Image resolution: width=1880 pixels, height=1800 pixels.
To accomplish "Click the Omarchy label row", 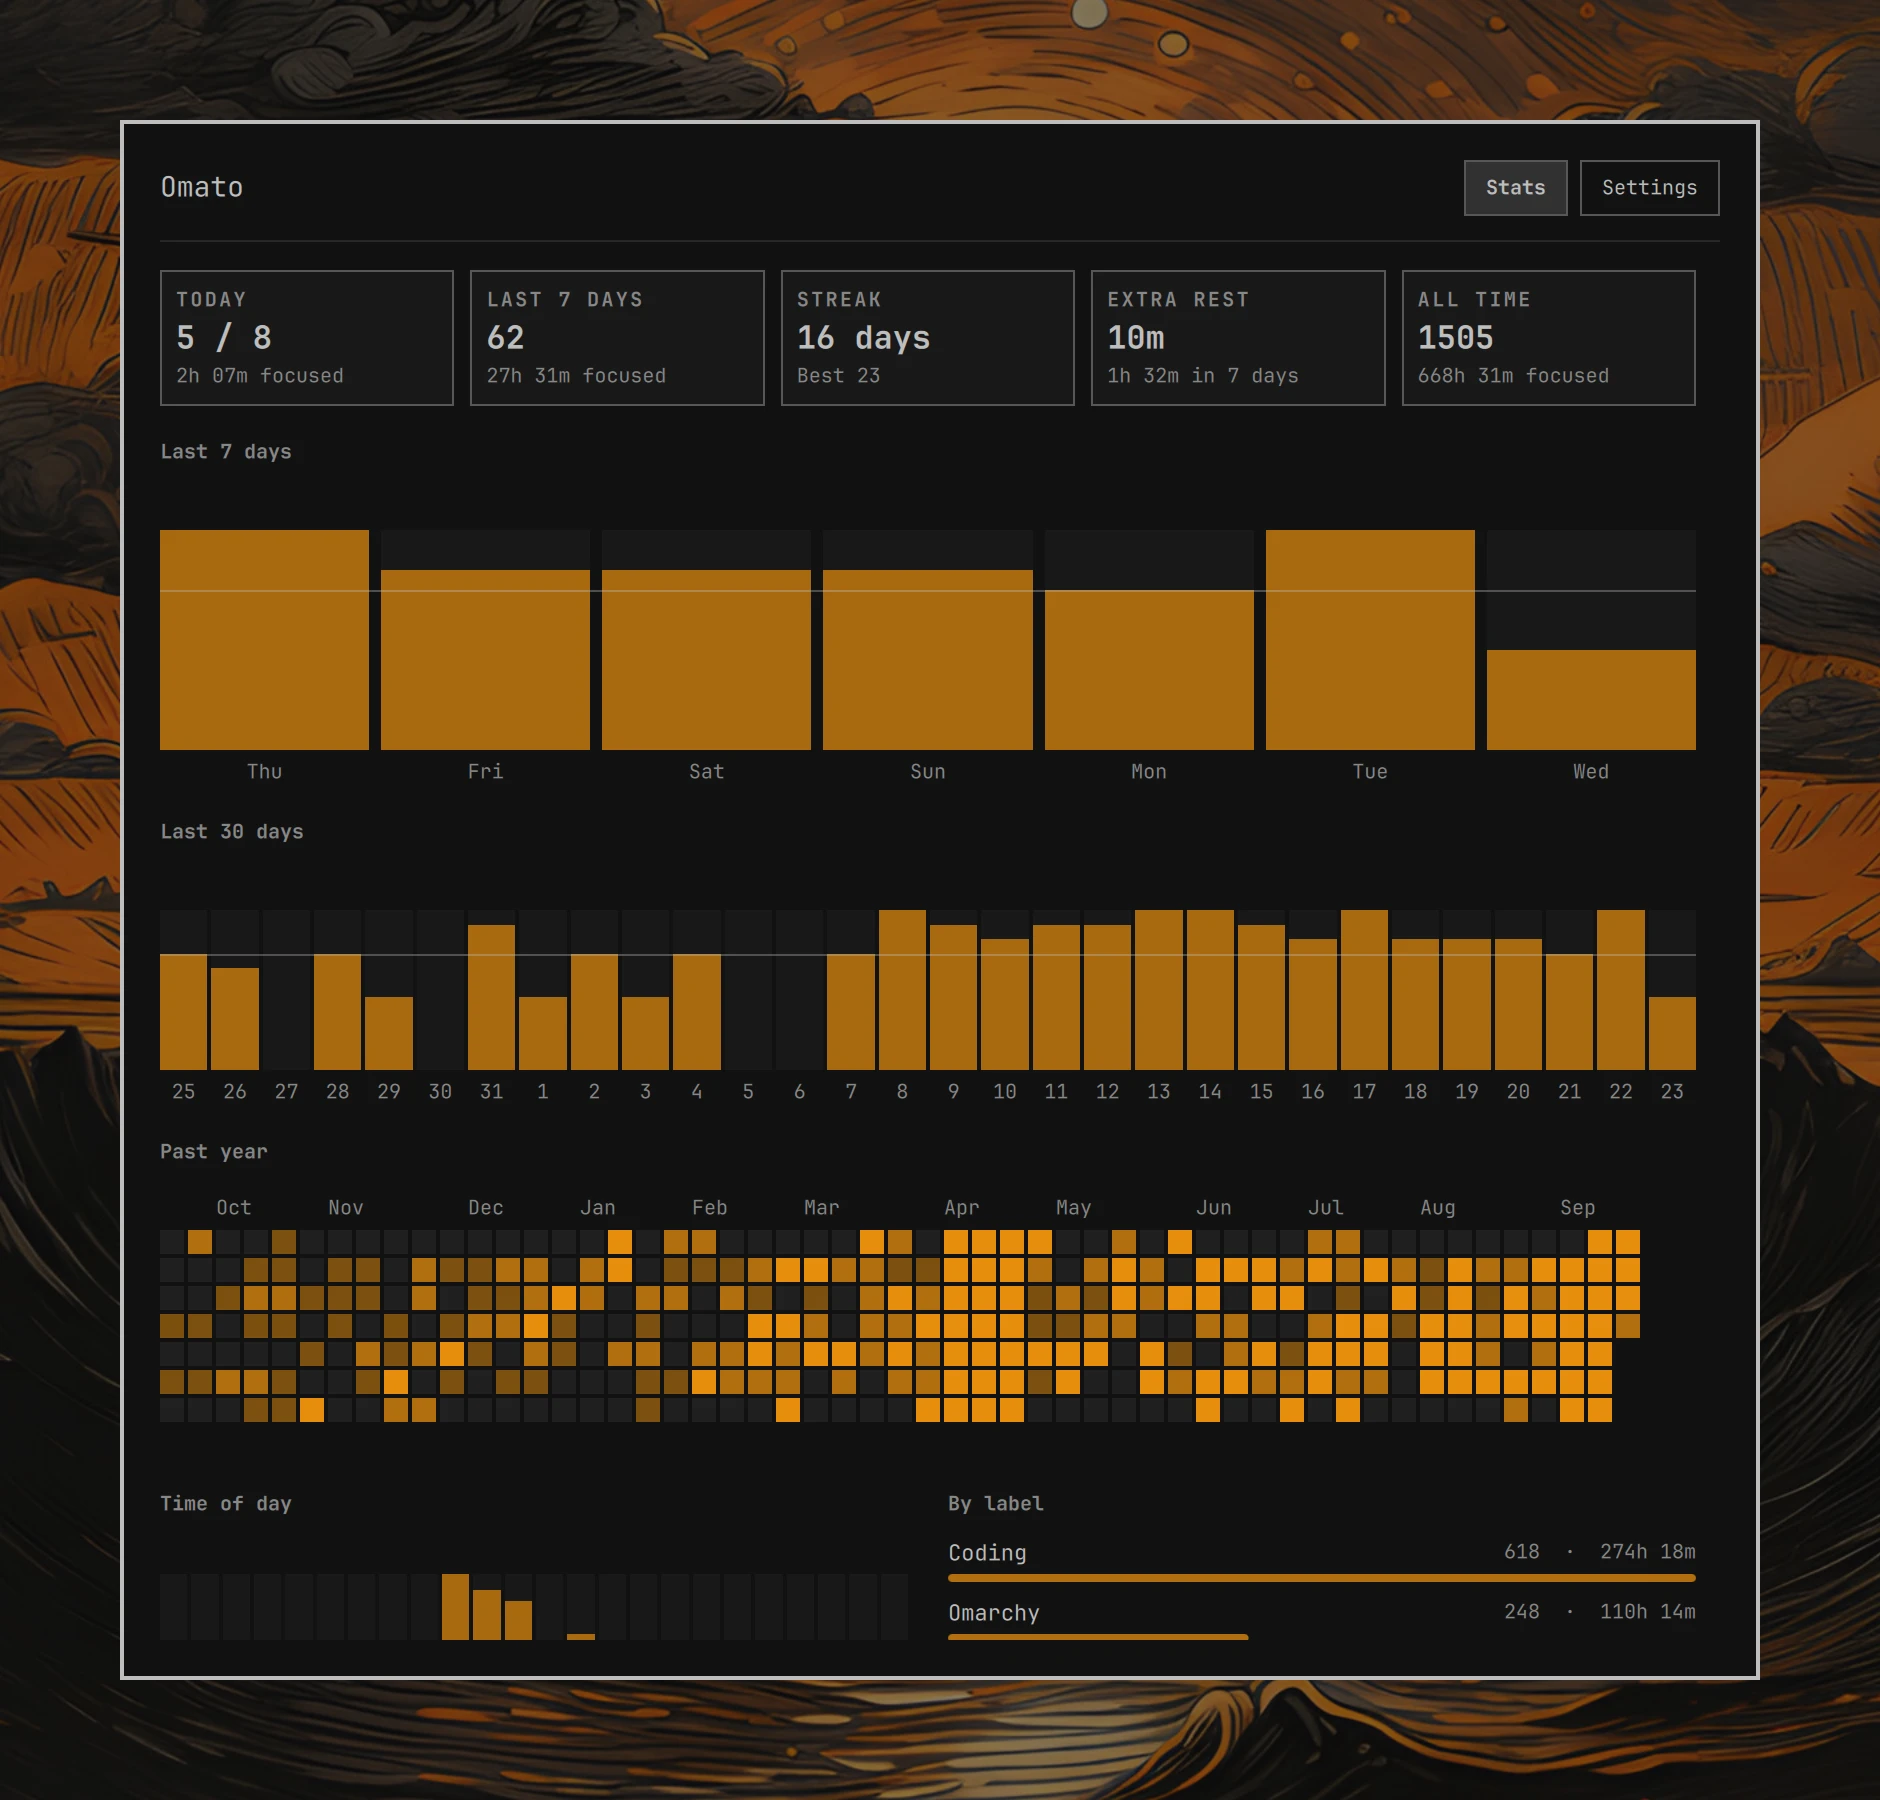I will (1322, 1620).
